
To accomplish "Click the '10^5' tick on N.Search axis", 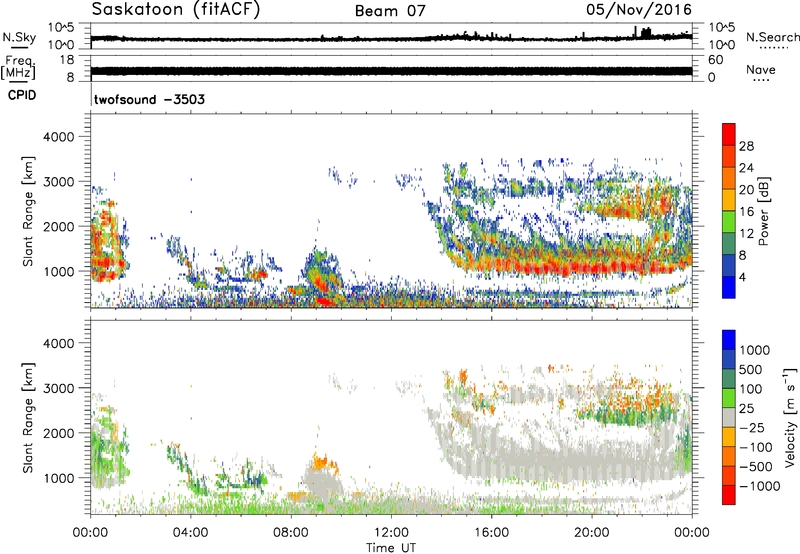I will (722, 28).
